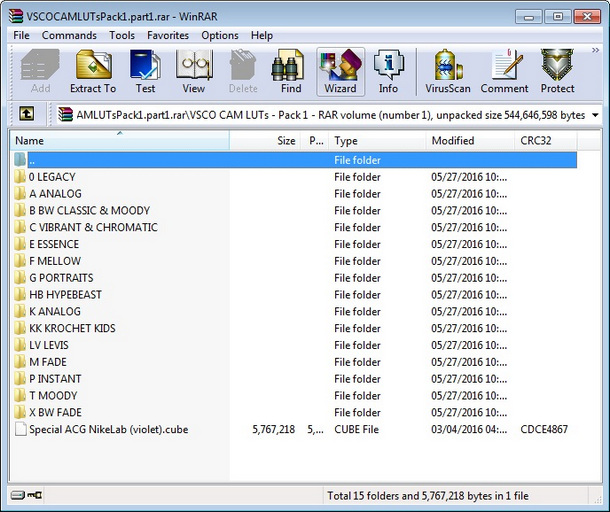Run the Test archive tool
This screenshot has width=610, height=512.
(x=145, y=72)
